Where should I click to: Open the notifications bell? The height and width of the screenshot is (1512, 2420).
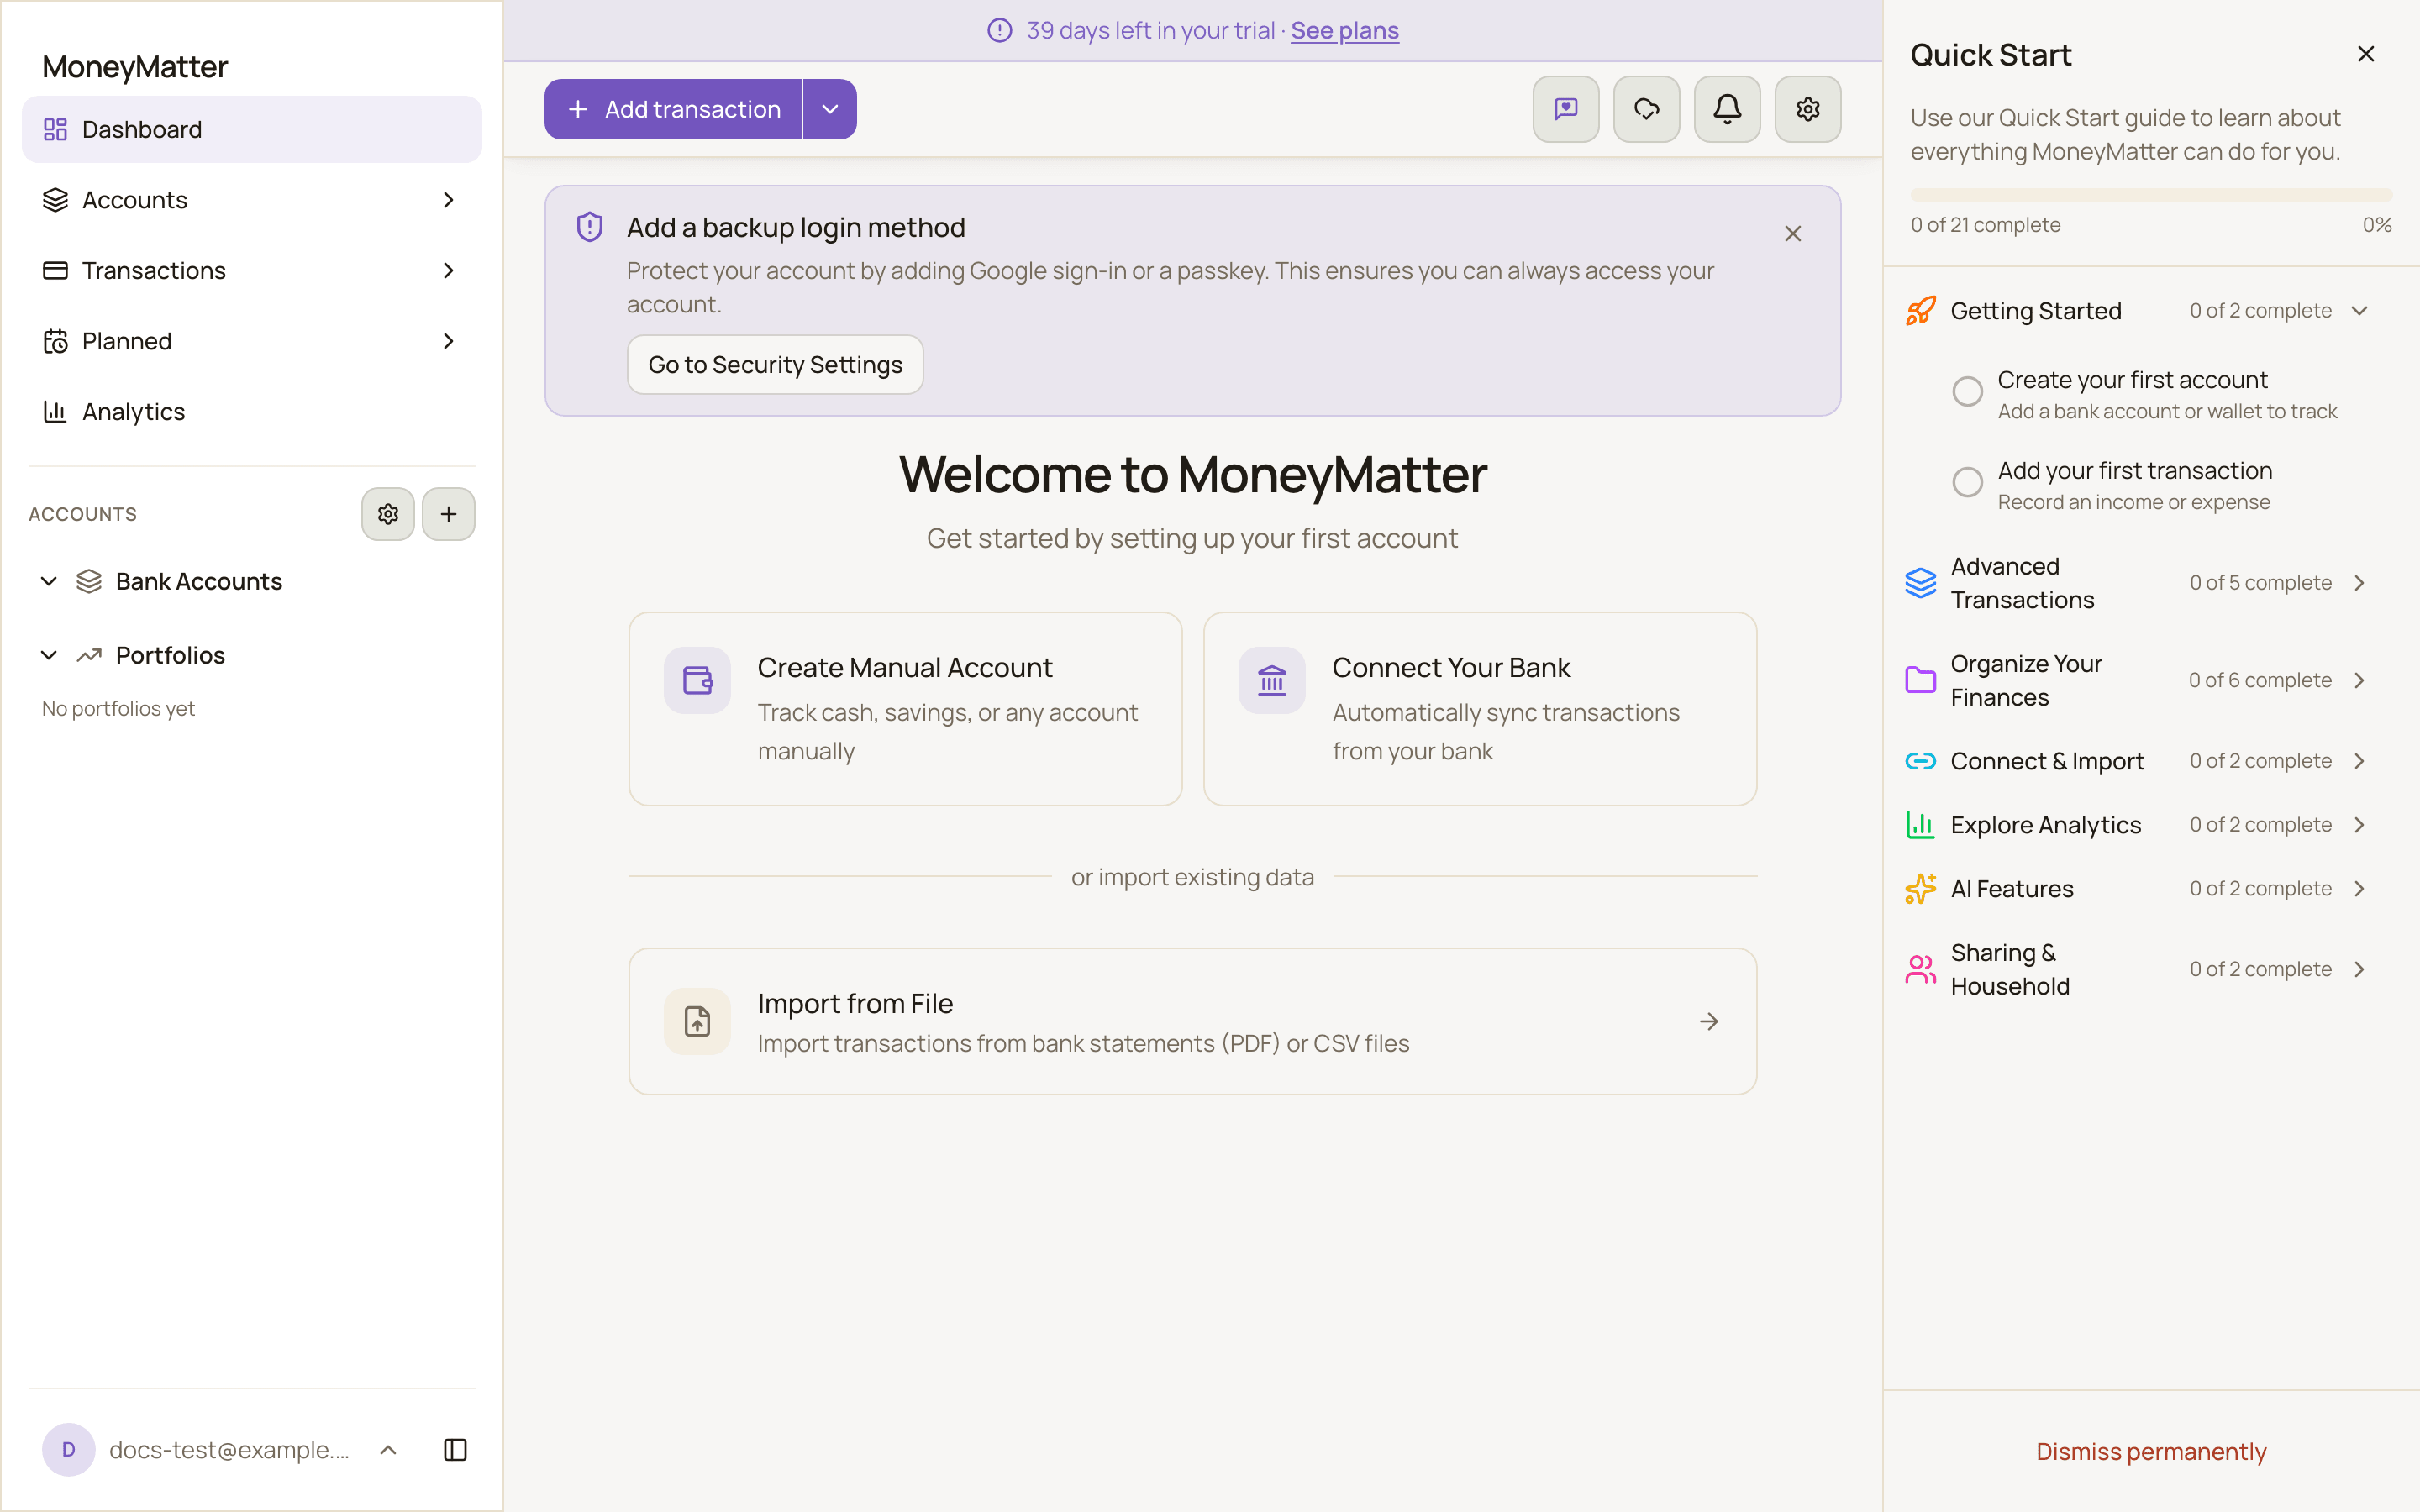(x=1727, y=109)
